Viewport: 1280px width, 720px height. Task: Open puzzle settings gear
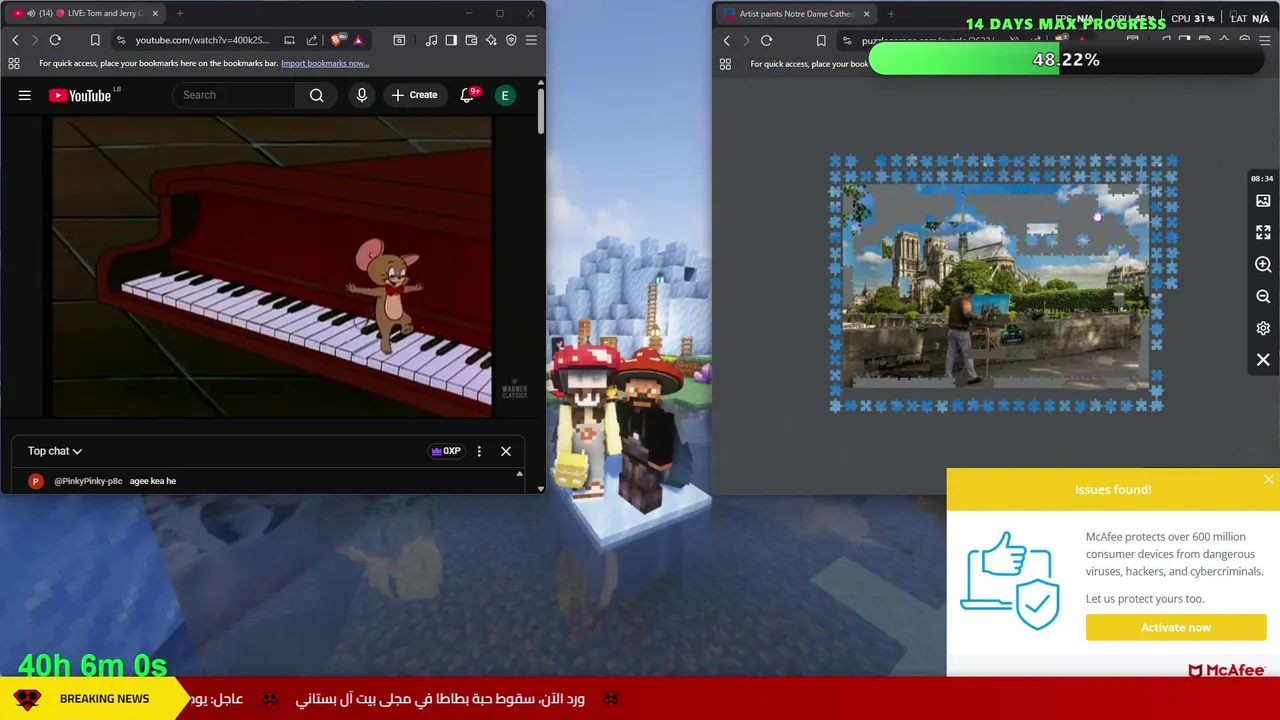click(x=1263, y=328)
